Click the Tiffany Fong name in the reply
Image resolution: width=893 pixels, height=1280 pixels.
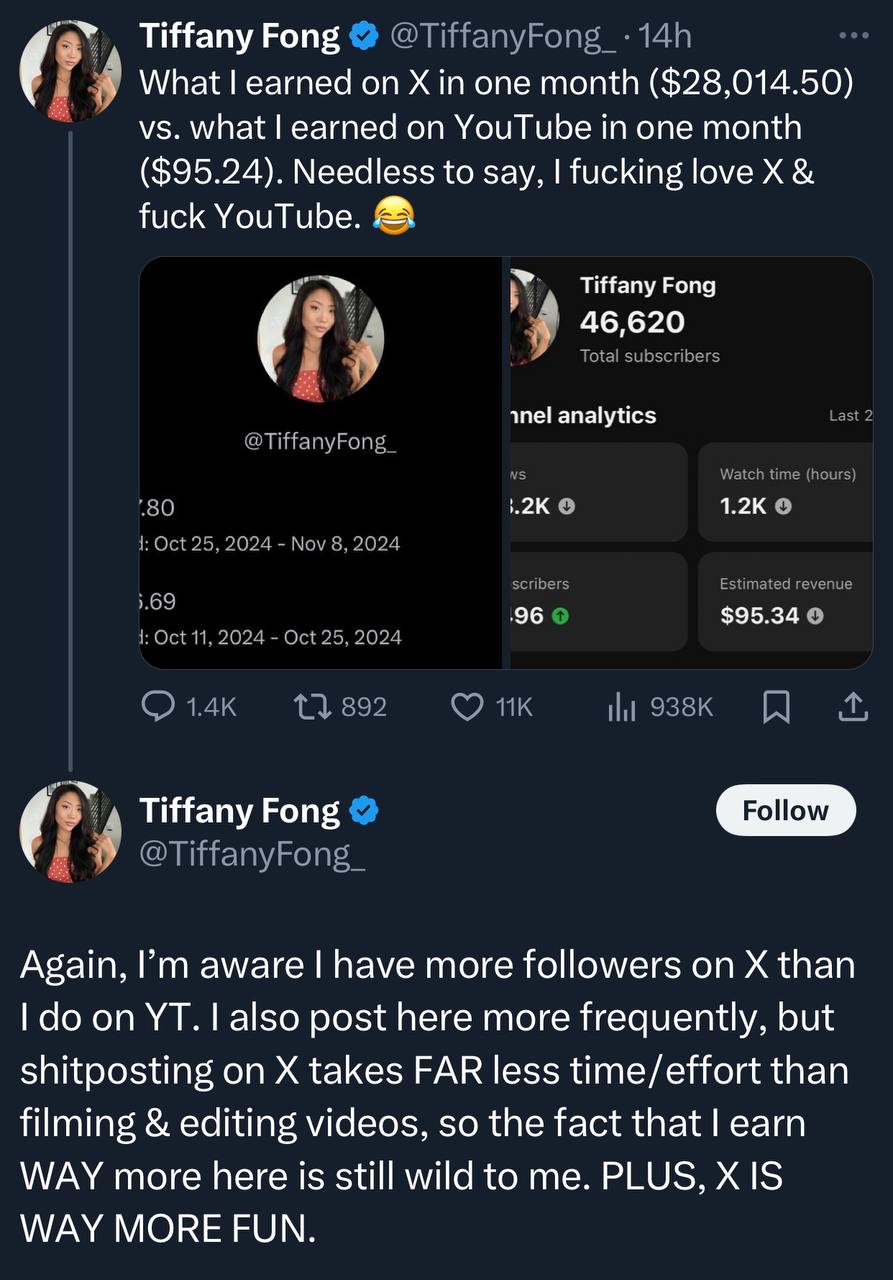click(x=240, y=811)
